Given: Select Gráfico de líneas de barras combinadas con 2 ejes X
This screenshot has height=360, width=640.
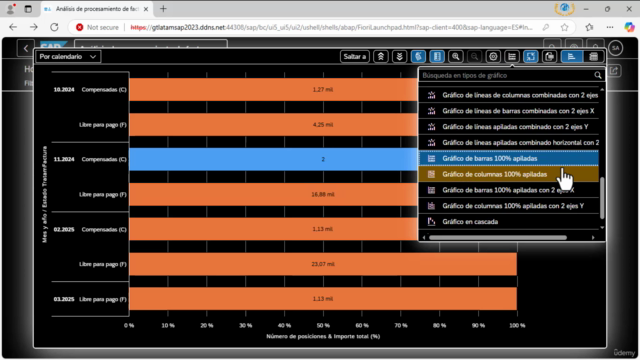Looking at the screenshot, I should pyautogui.click(x=509, y=111).
